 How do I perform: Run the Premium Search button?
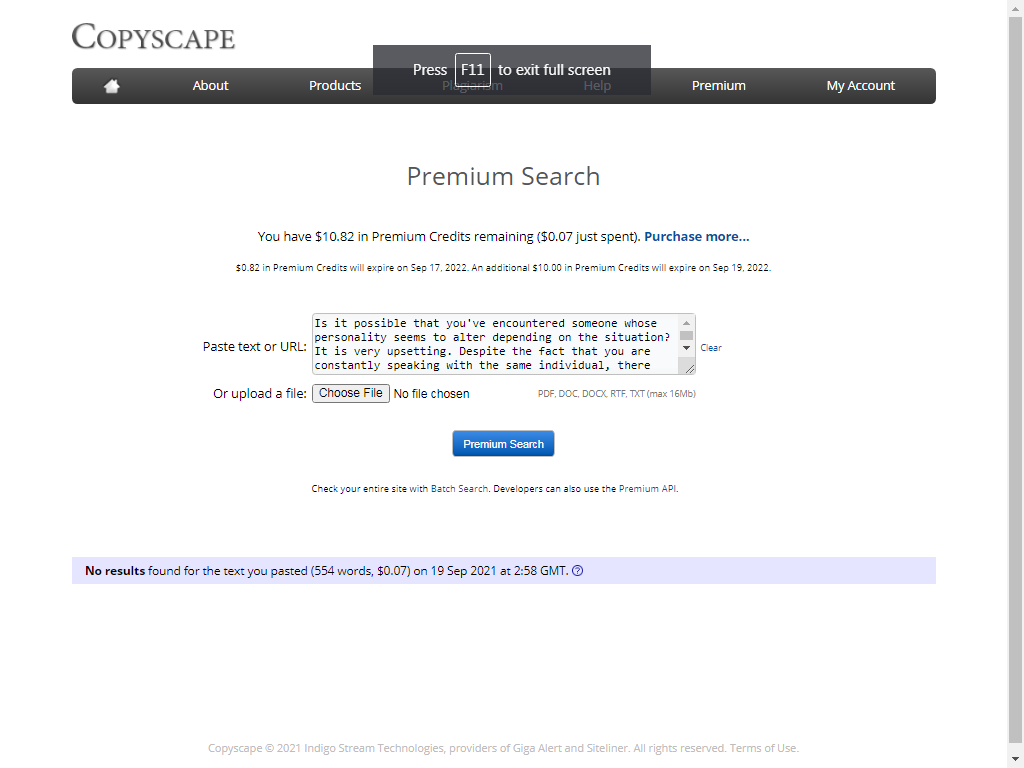(503, 443)
